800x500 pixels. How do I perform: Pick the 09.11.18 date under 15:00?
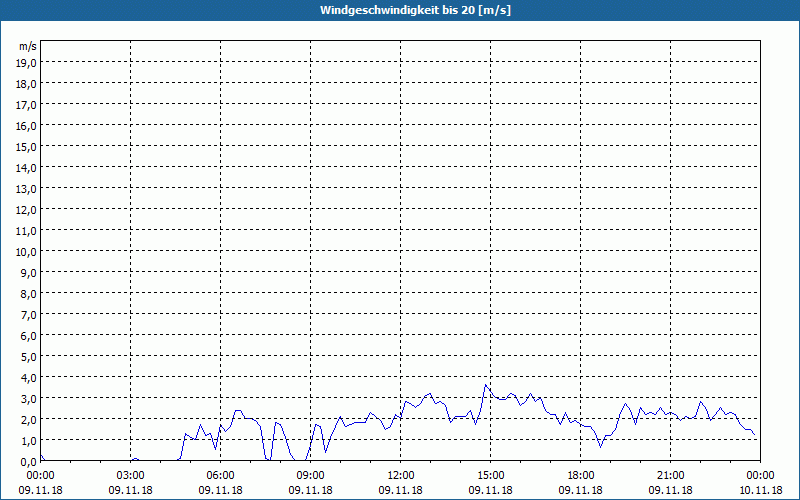490,490
